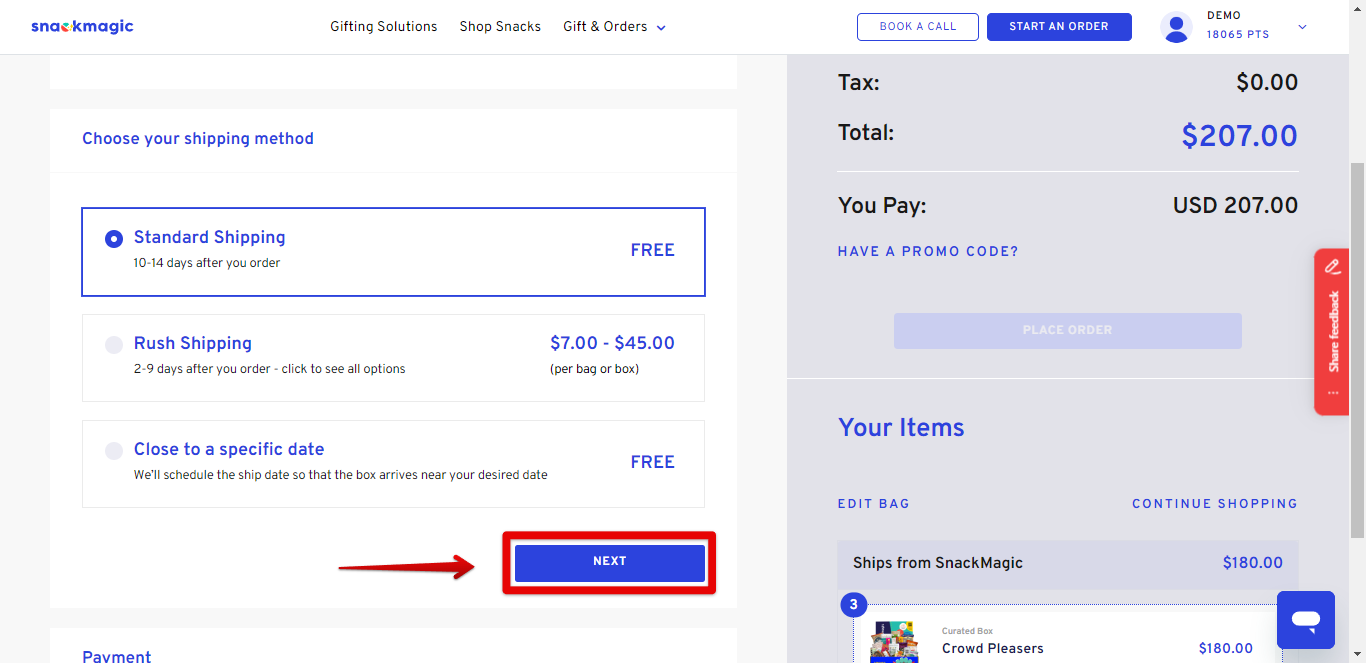Click the Share feedback pencil icon
This screenshot has width=1366, height=663.
tap(1333, 267)
